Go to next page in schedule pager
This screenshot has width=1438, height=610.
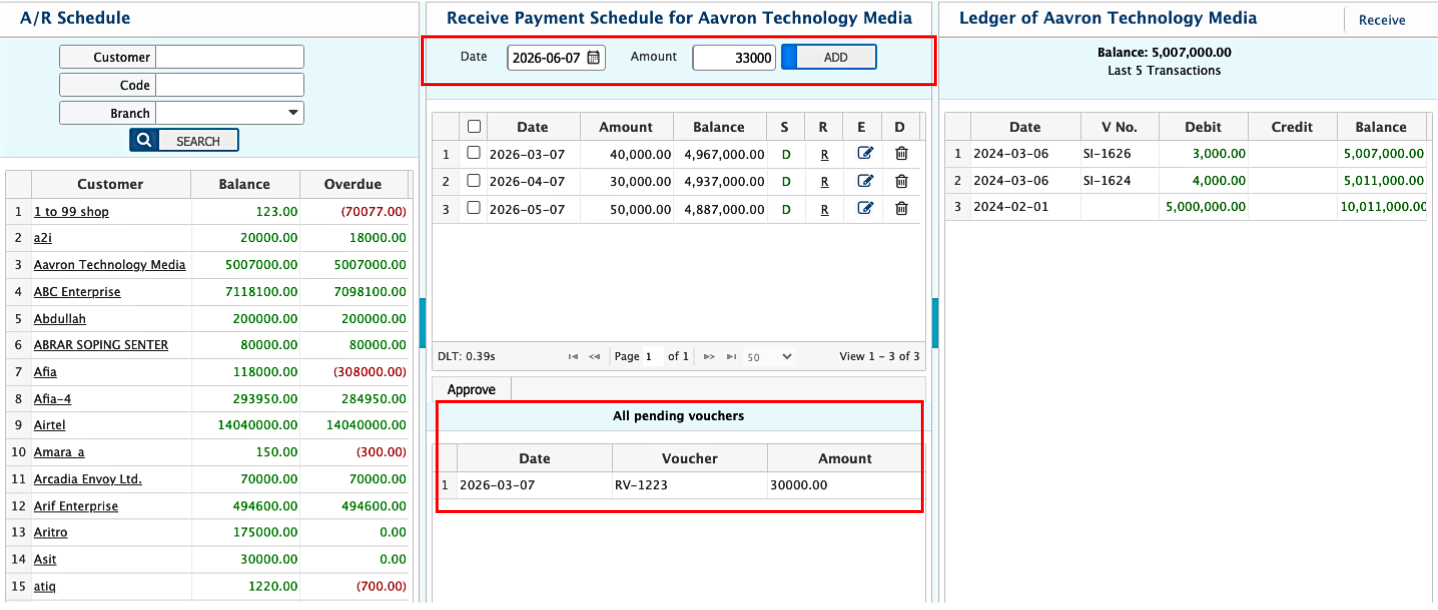coord(709,357)
